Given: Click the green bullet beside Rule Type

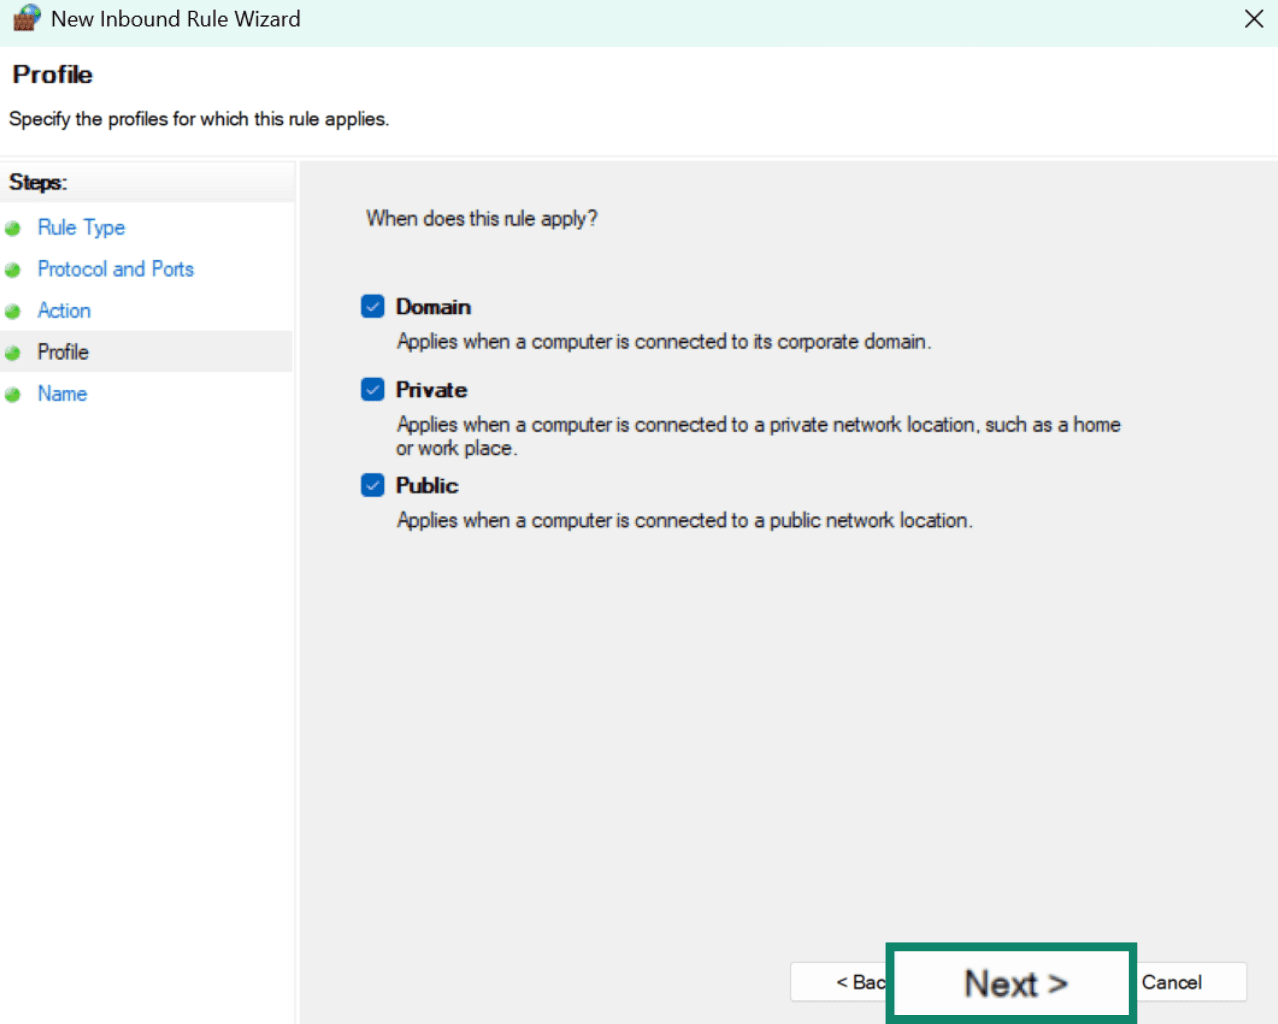Looking at the screenshot, I should pyautogui.click(x=13, y=229).
